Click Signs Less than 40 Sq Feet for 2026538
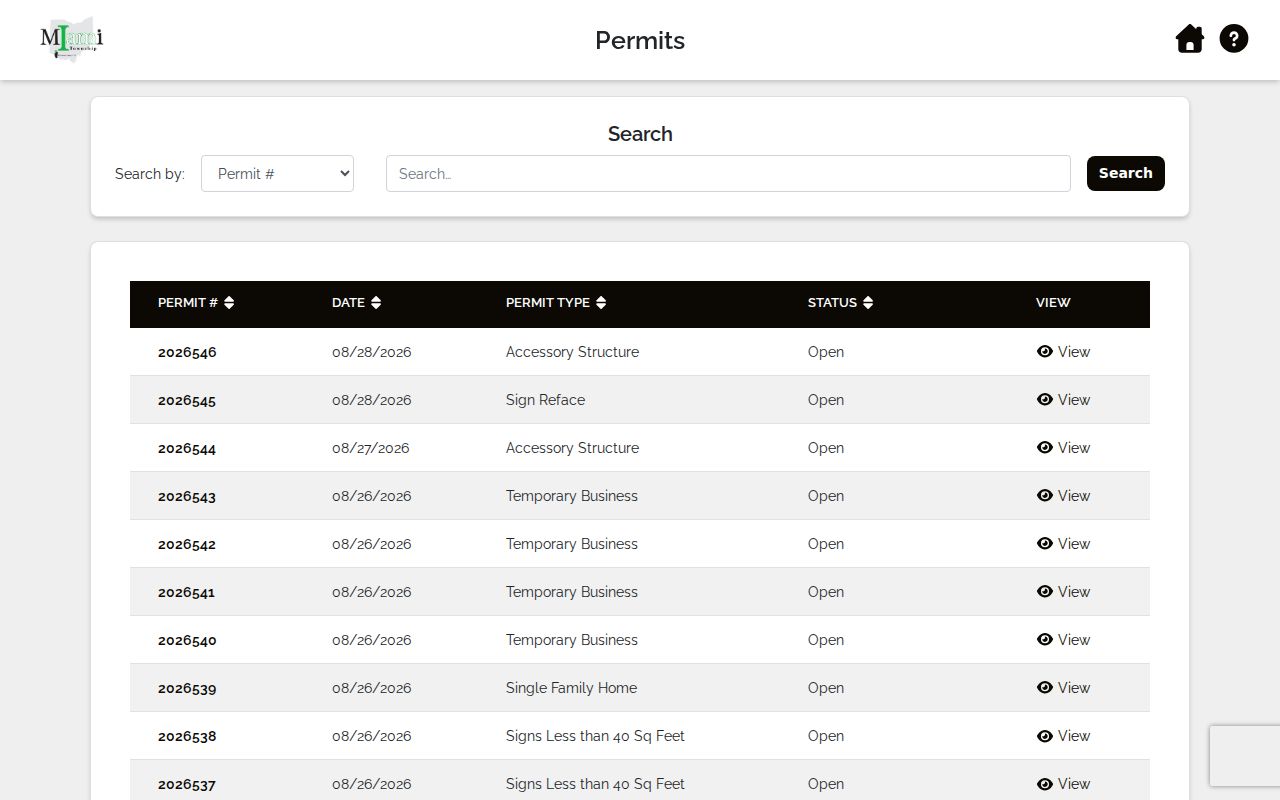Viewport: 1280px width, 800px height. [595, 736]
